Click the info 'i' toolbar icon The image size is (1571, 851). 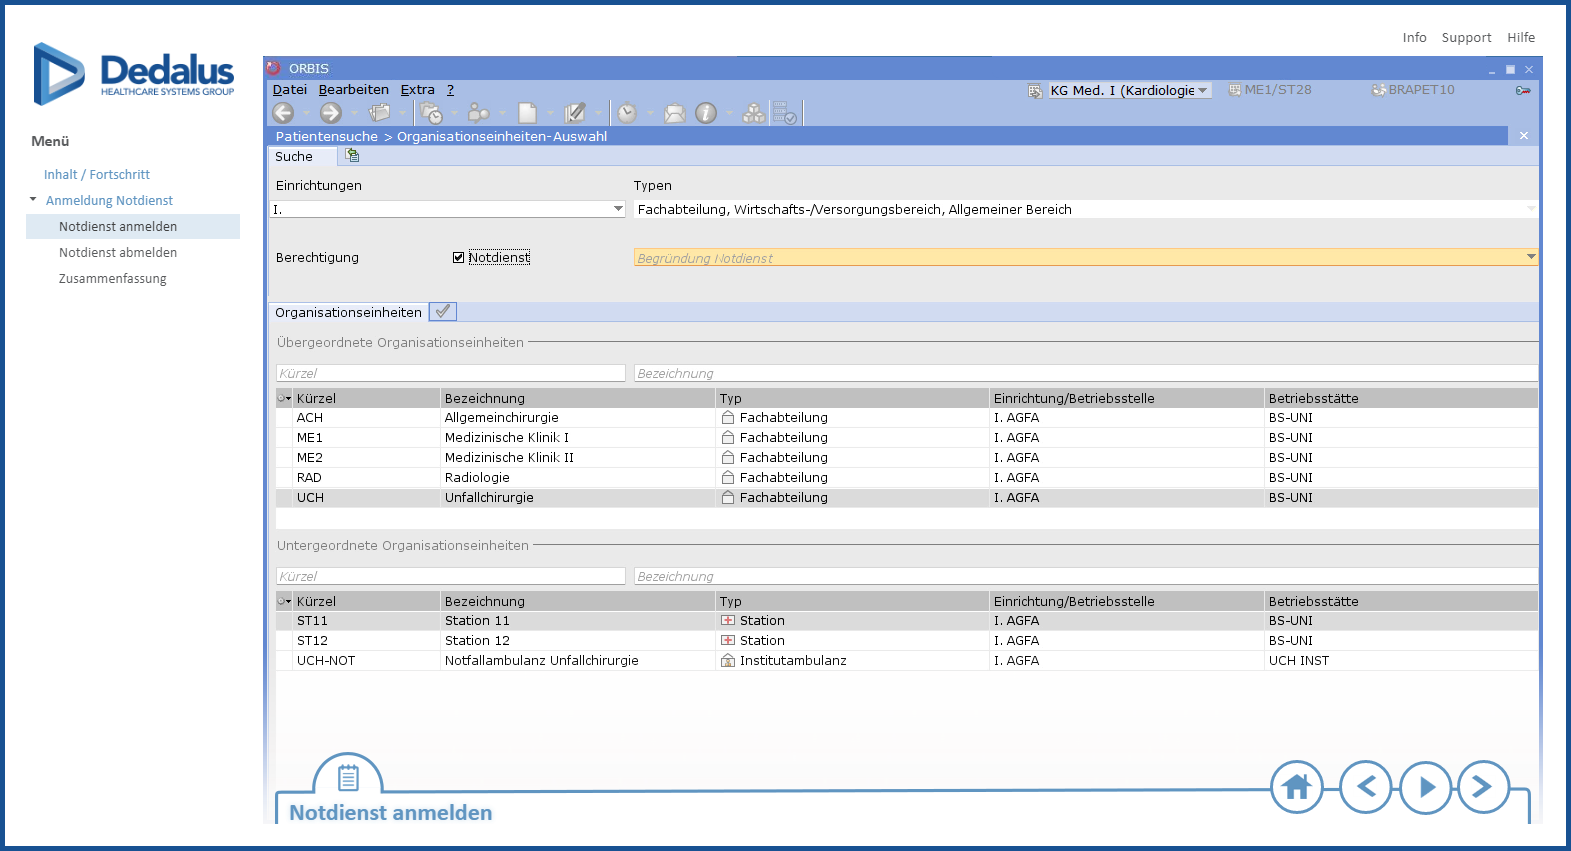click(706, 113)
